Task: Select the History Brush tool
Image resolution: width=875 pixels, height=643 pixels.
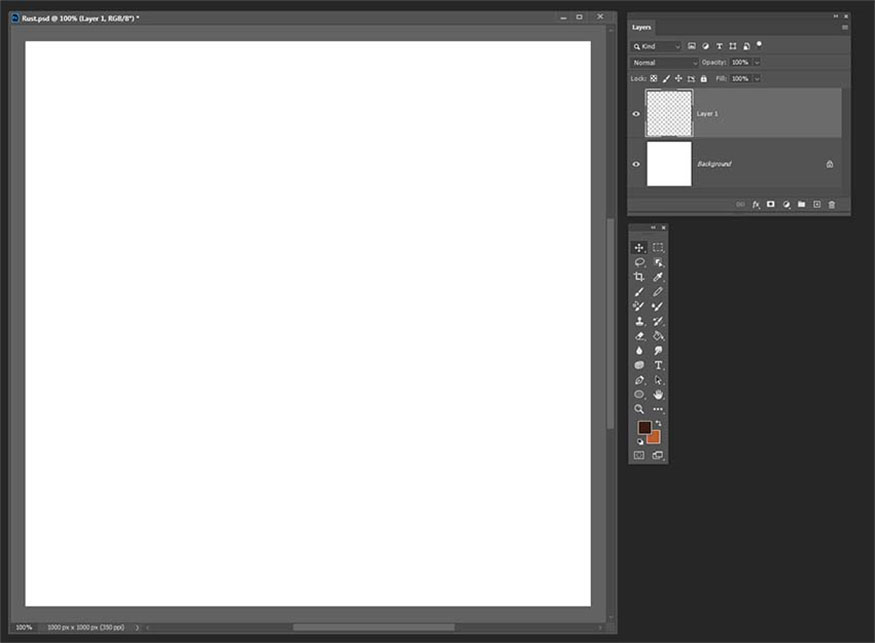Action: (658, 321)
